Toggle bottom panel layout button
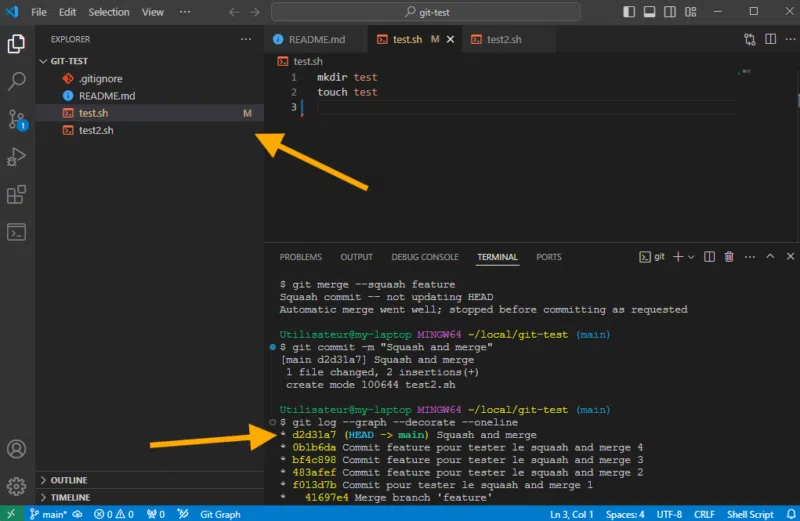800x521 pixels. 650,12
